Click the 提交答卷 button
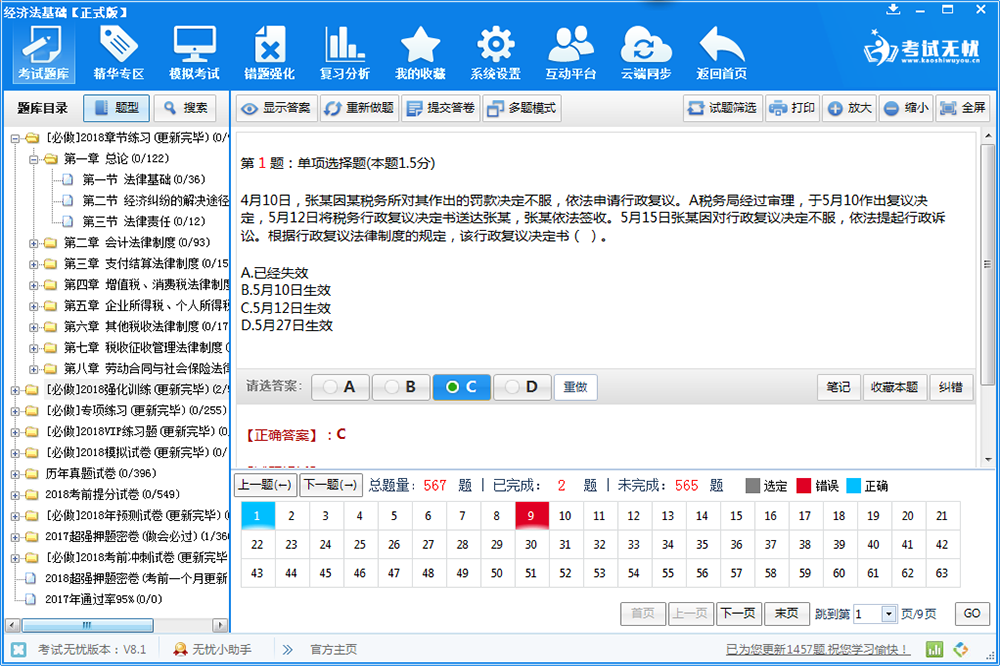This screenshot has width=1000, height=666. pos(440,108)
